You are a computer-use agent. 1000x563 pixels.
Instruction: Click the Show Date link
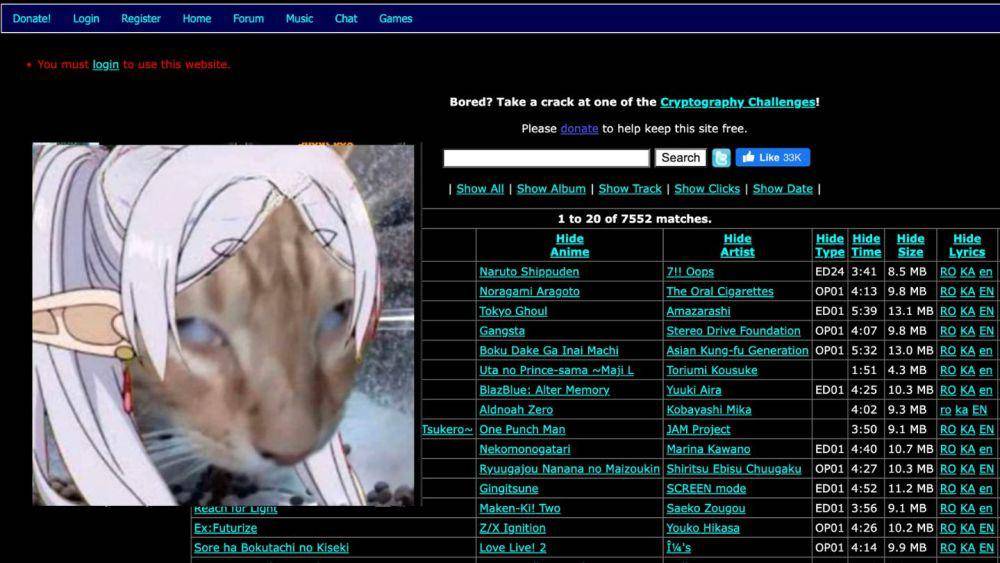[783, 189]
